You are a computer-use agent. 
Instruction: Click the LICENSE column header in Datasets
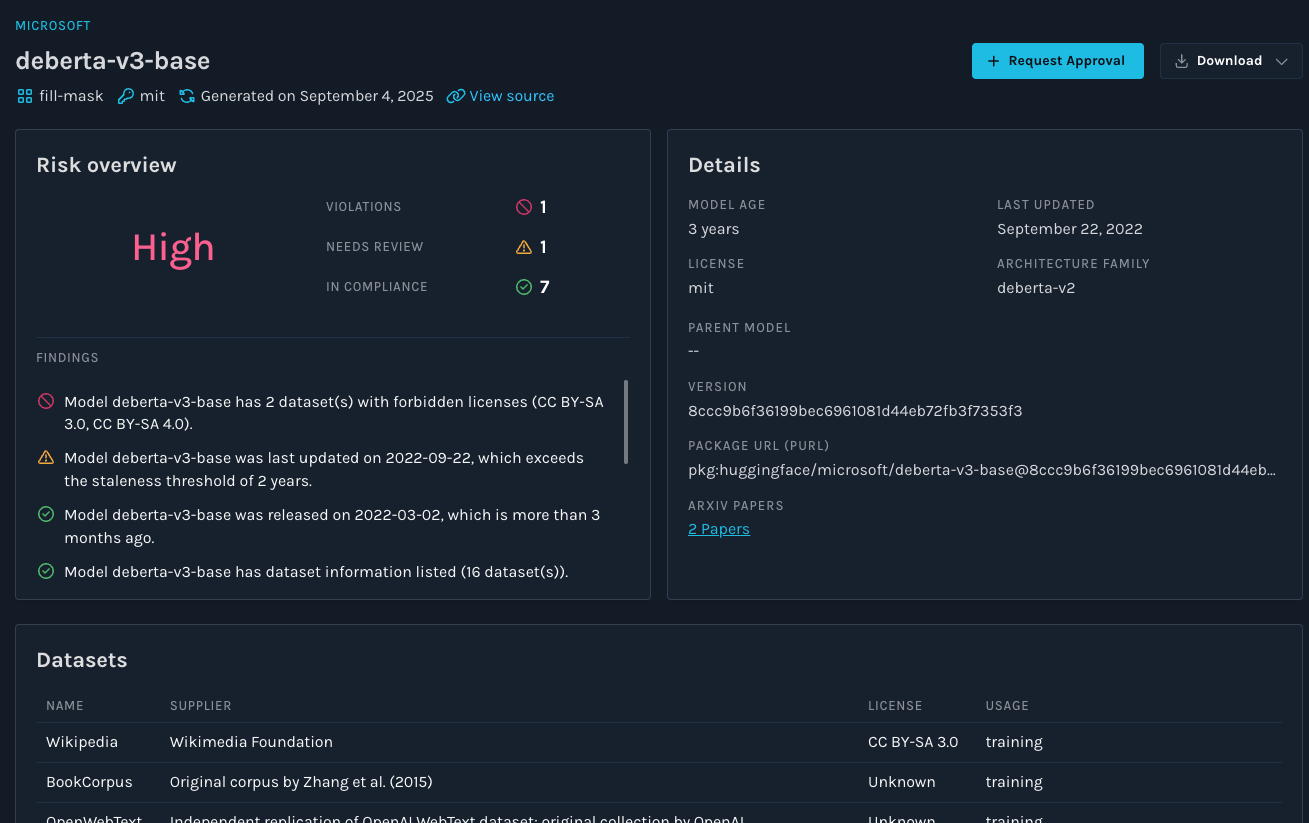pos(895,706)
